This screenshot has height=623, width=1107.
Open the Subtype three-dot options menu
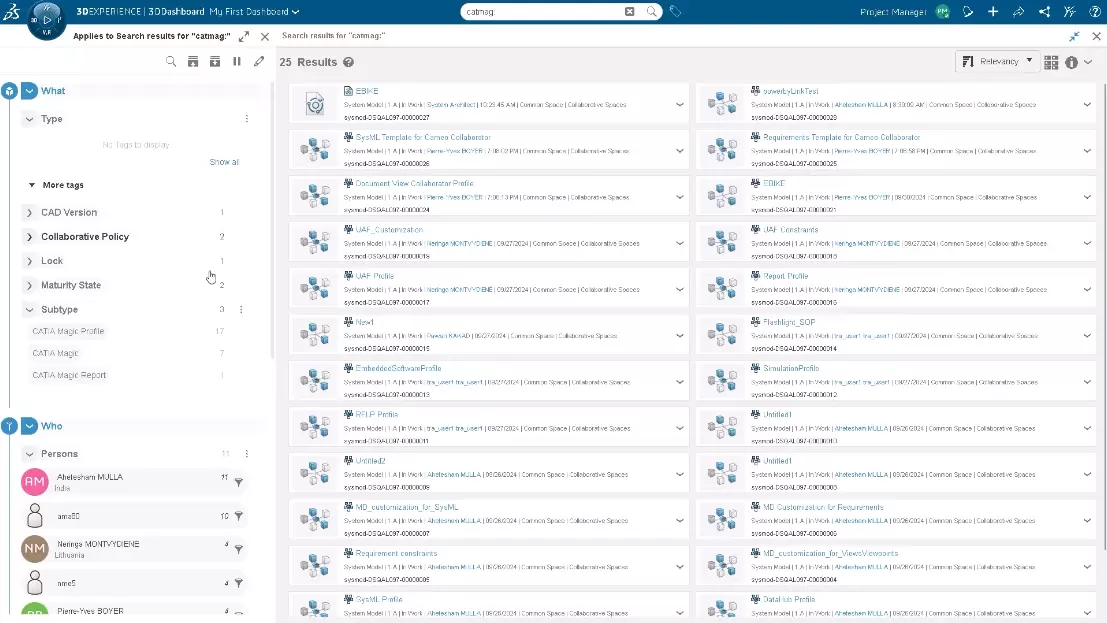(241, 310)
